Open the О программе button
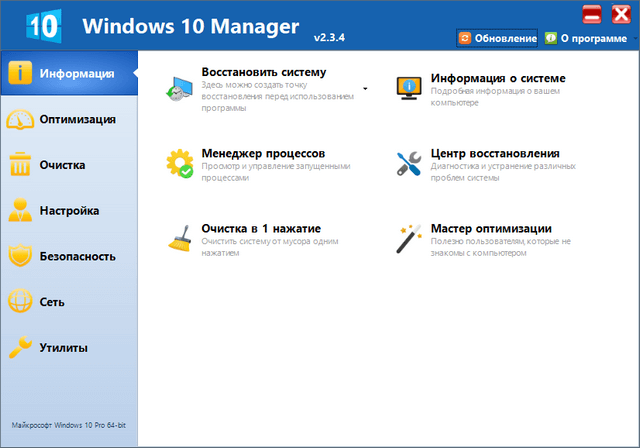The height and width of the screenshot is (448, 640). [583, 38]
